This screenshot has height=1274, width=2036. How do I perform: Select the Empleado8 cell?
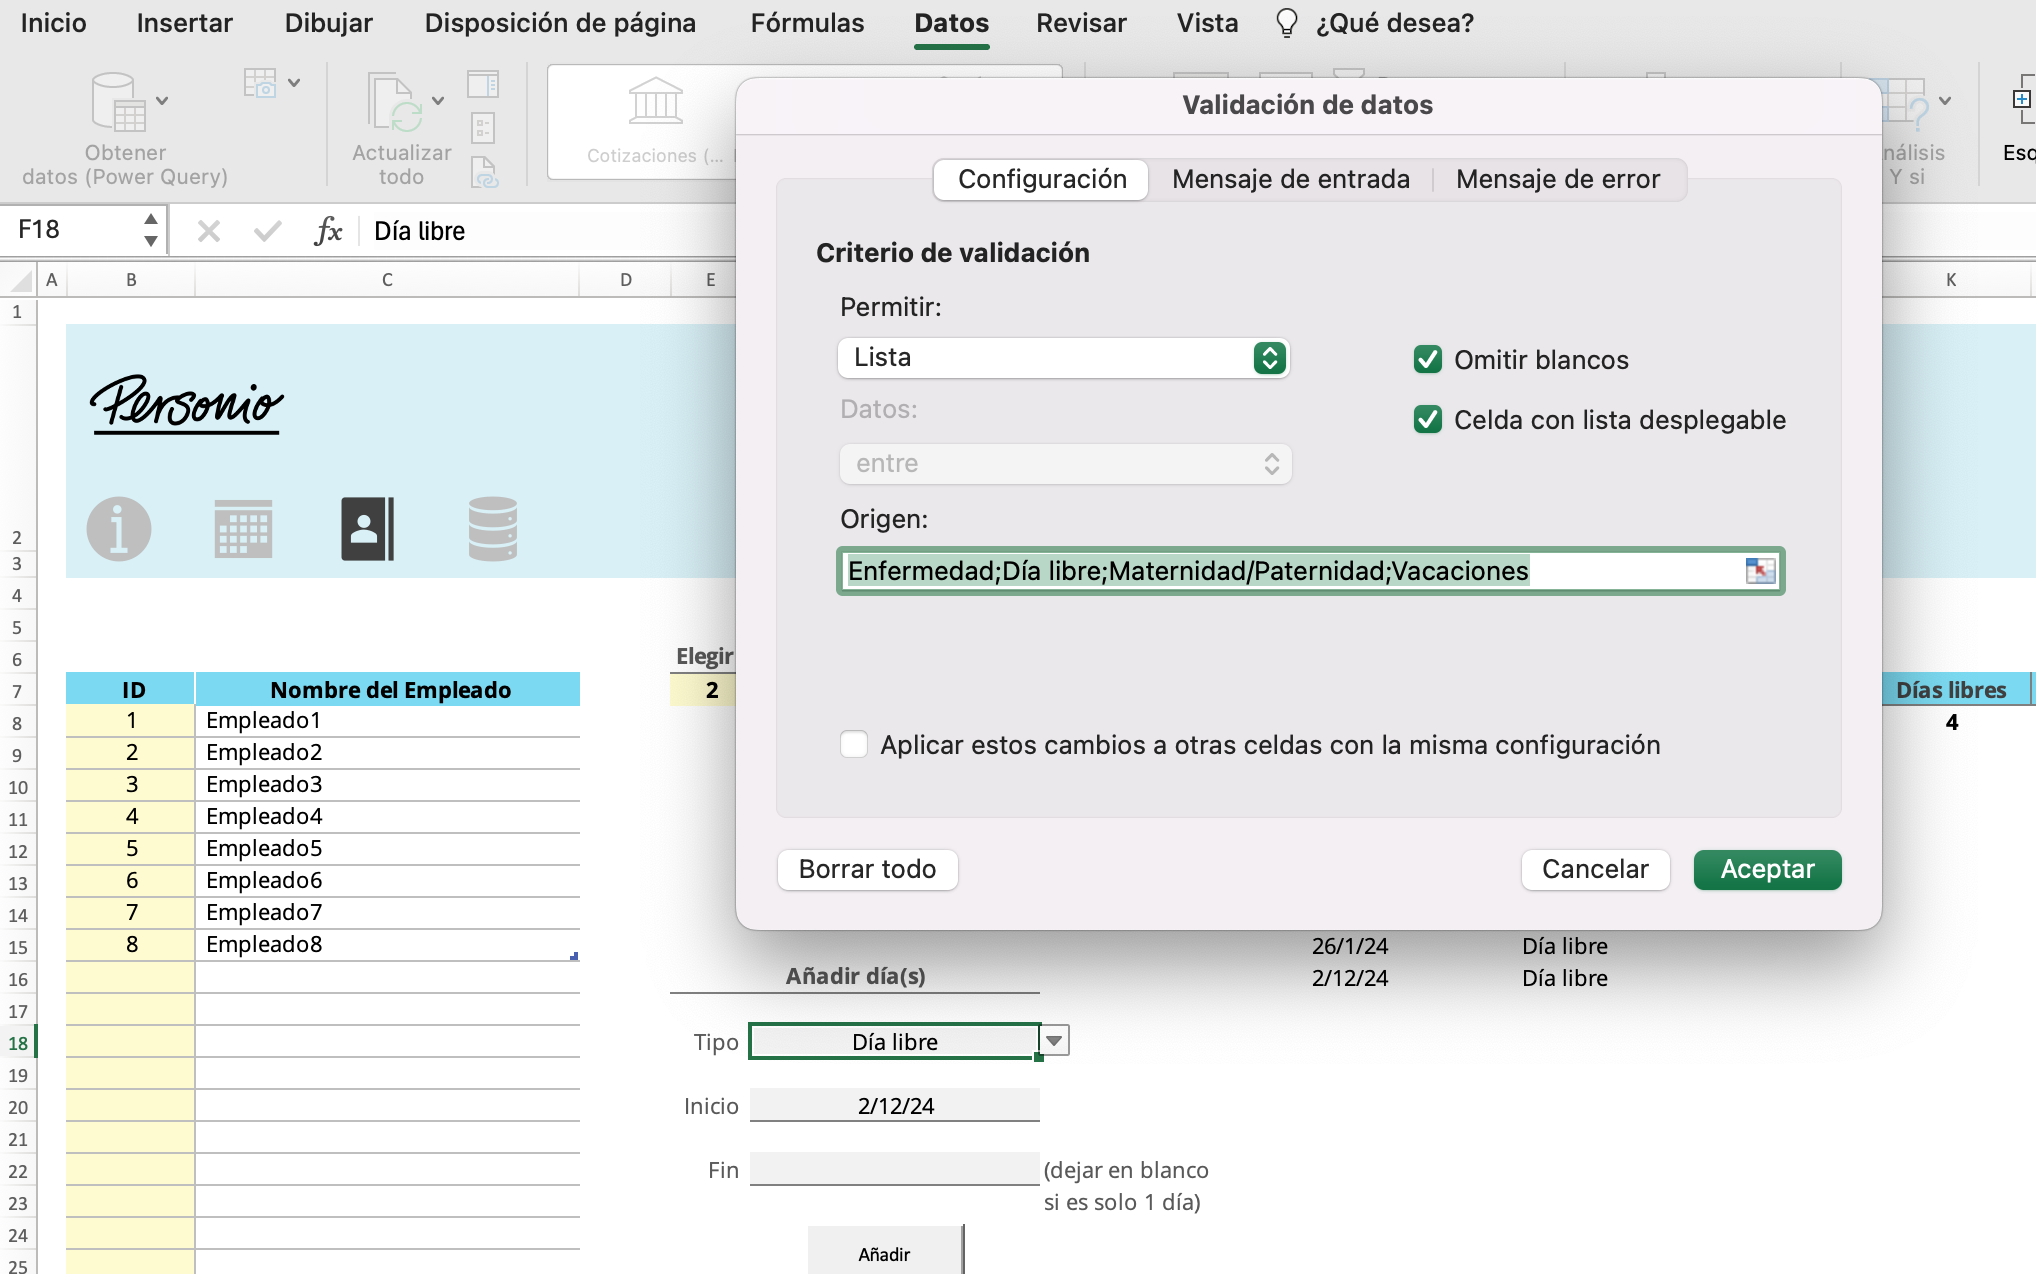[387, 945]
